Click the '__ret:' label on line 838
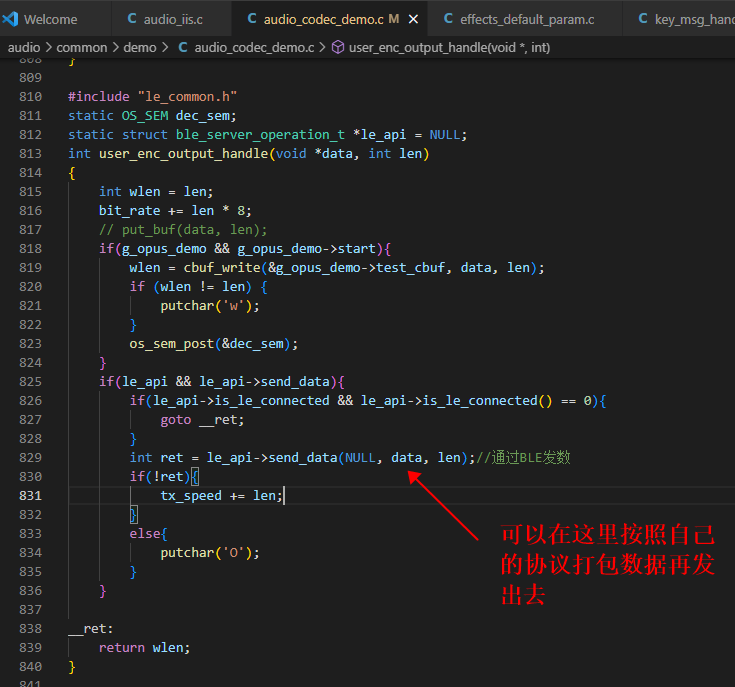The height and width of the screenshot is (687, 735). pos(90,629)
